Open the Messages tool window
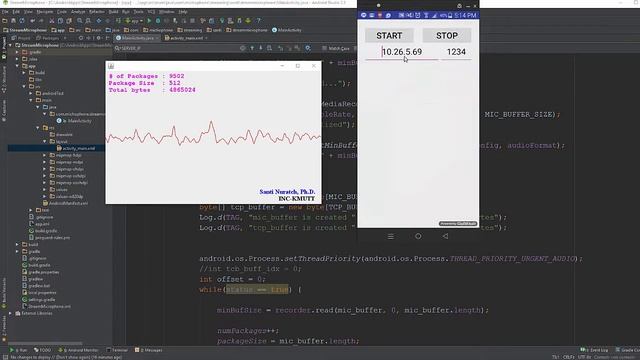This screenshot has height=360, width=640. tap(149, 350)
